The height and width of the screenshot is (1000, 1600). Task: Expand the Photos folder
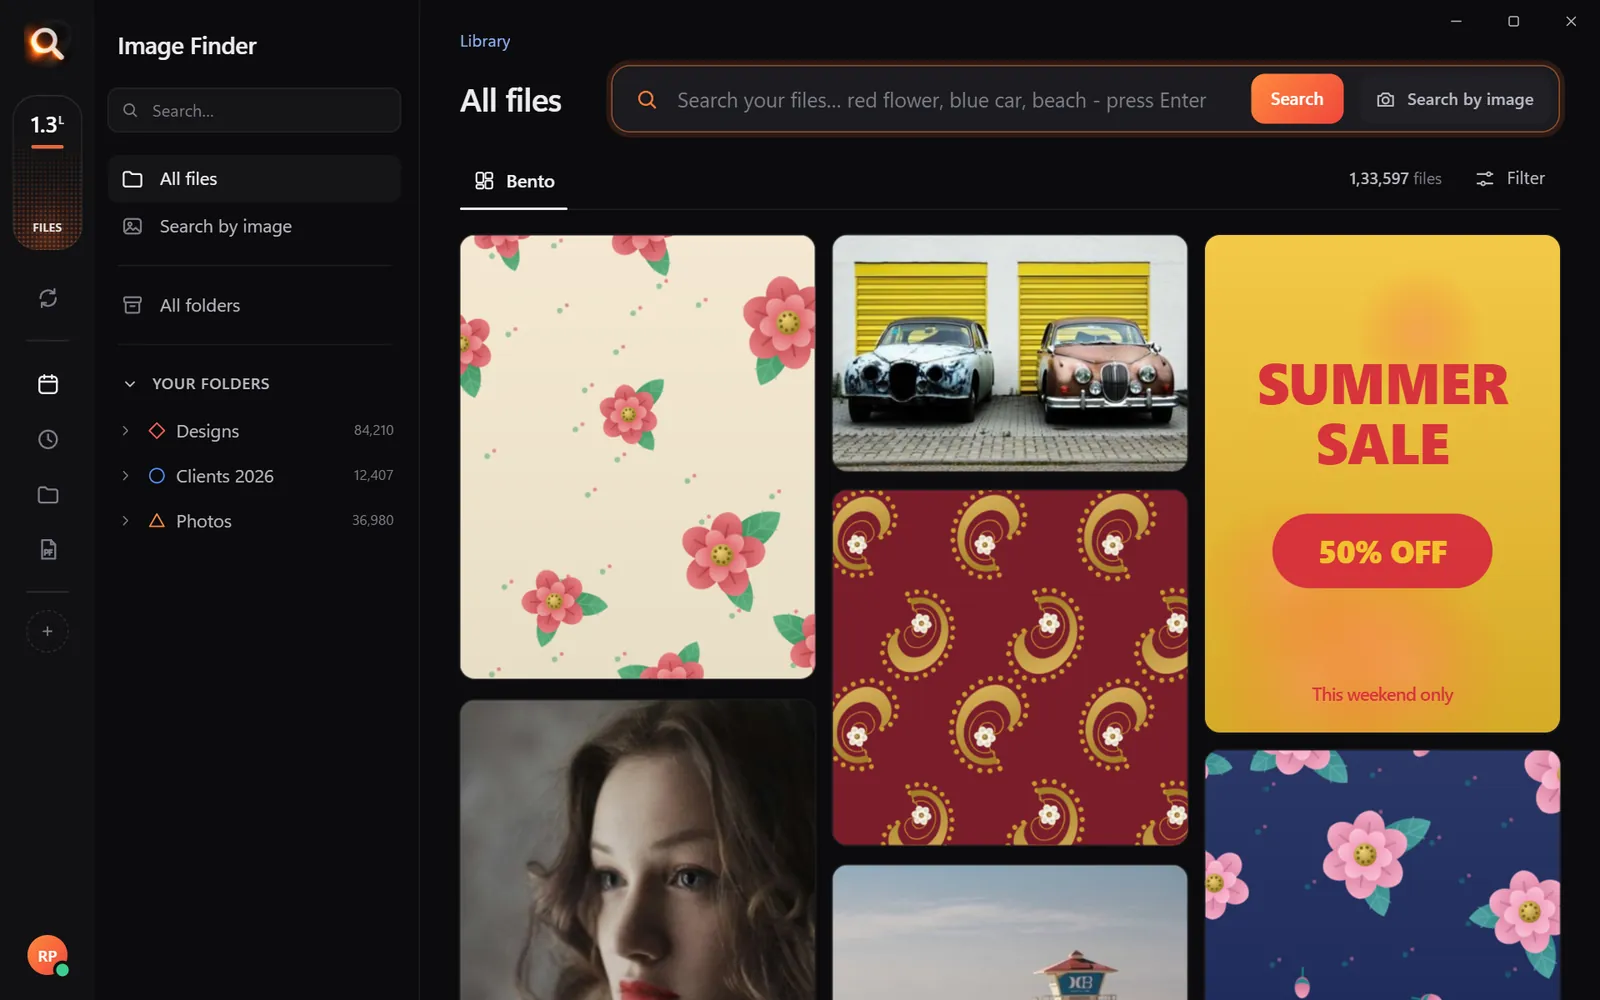[x=125, y=521]
